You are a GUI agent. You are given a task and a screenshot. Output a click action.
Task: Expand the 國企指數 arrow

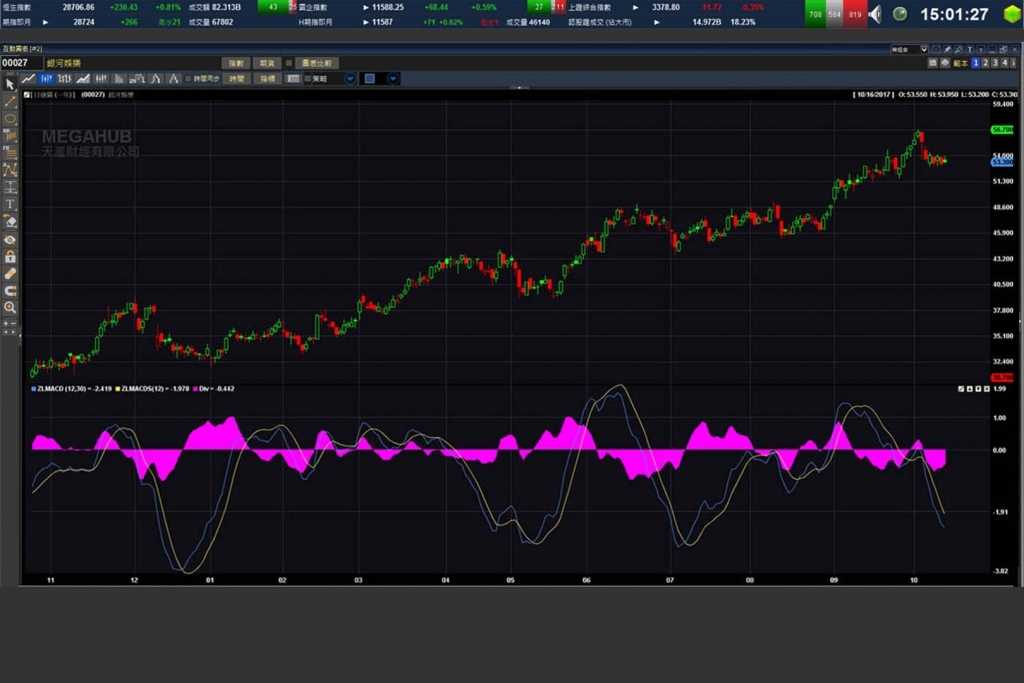pos(366,7)
